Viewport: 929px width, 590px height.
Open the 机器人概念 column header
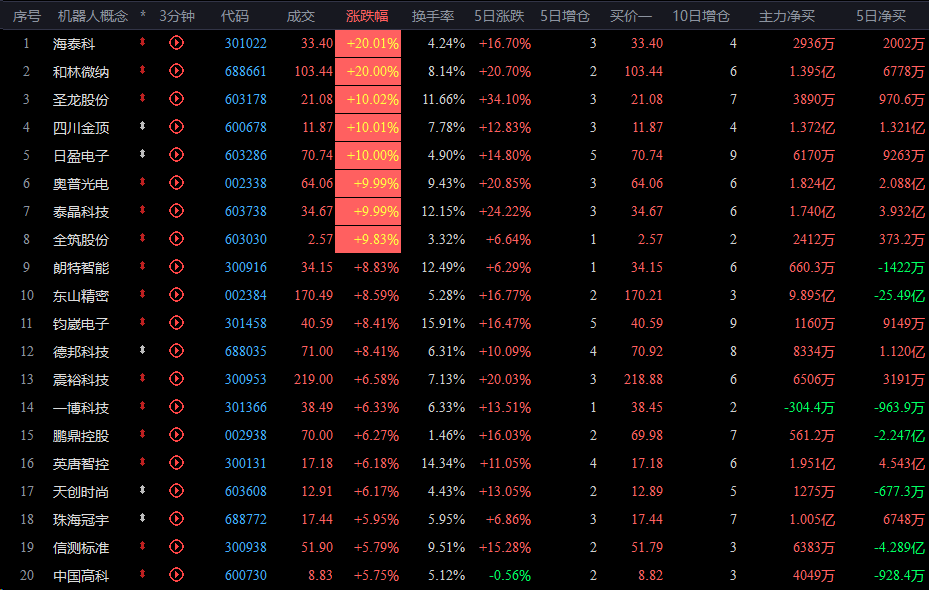coord(93,16)
